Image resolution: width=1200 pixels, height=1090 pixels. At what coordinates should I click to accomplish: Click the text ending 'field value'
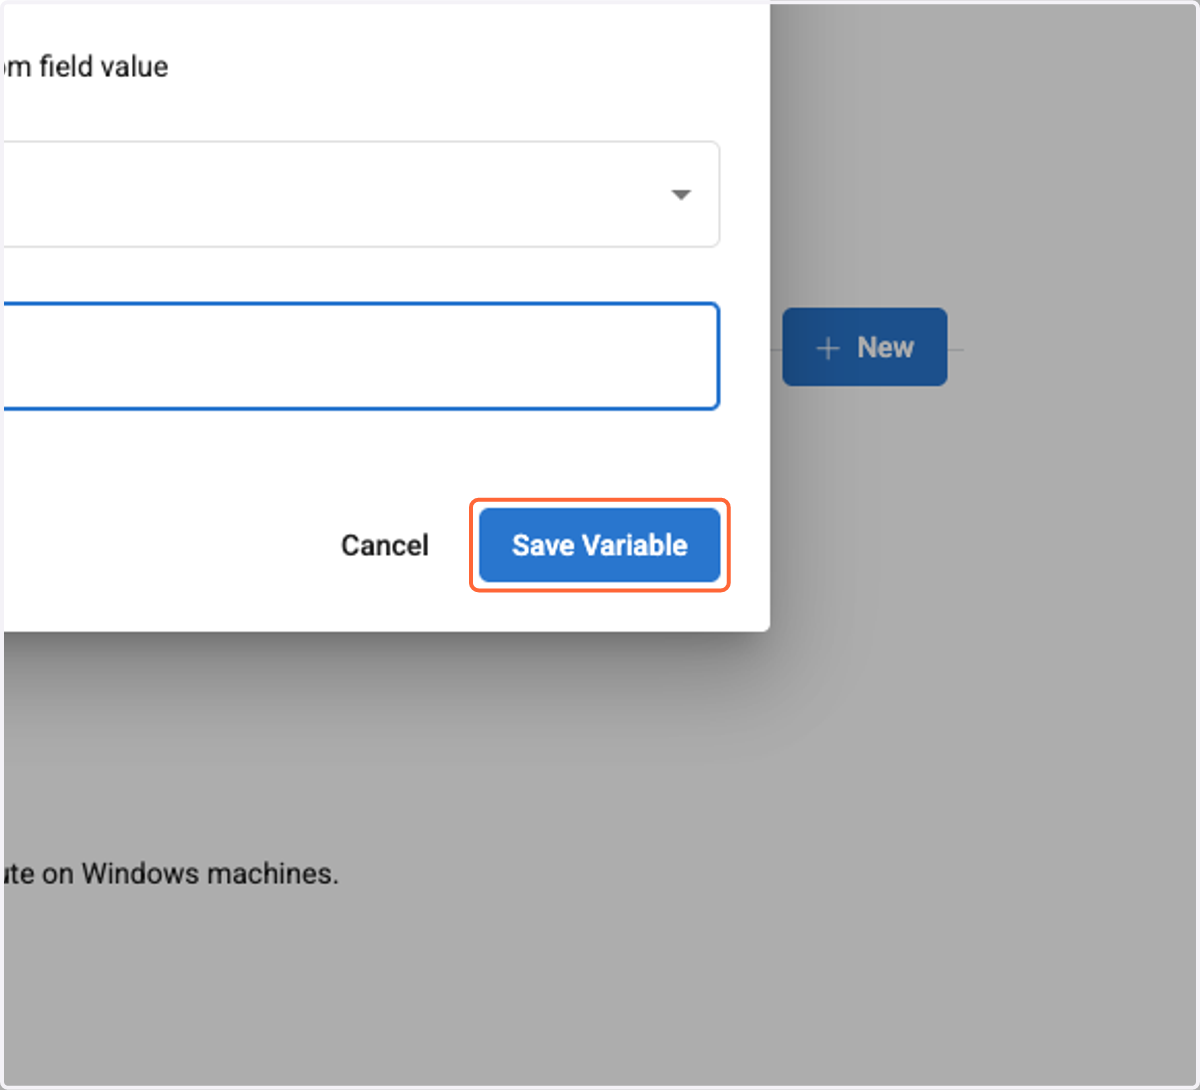click(x=86, y=67)
